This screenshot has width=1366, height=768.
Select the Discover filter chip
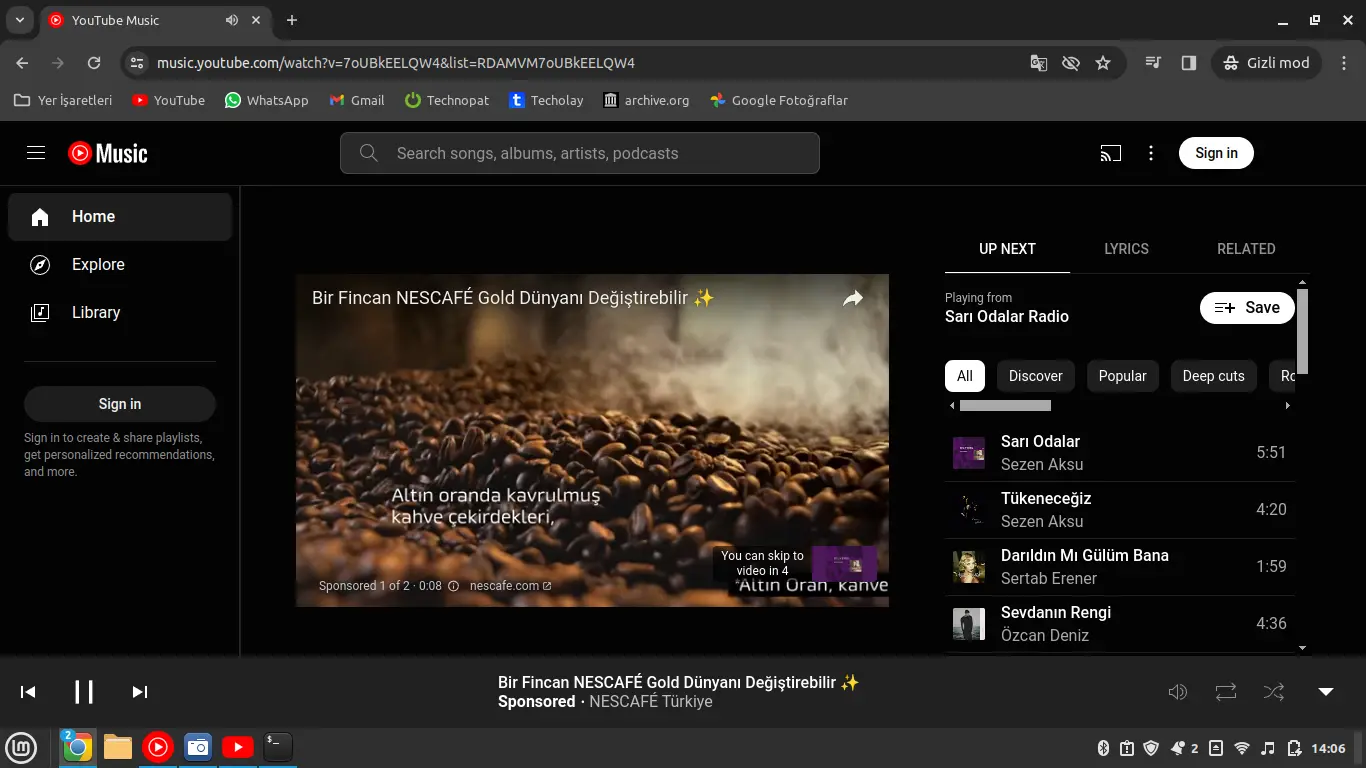pyautogui.click(x=1035, y=376)
